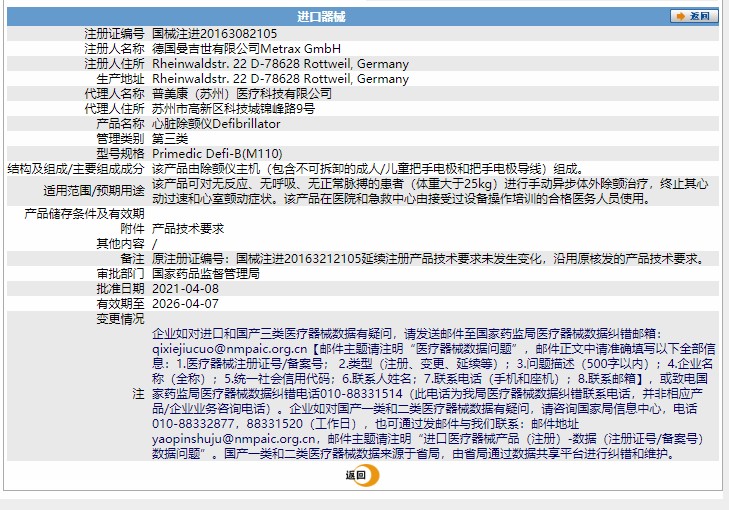Image resolution: width=729 pixels, height=510 pixels.
Task: Click agent name 普美康（苏州）医疗科技有限公司
Action: point(242,93)
